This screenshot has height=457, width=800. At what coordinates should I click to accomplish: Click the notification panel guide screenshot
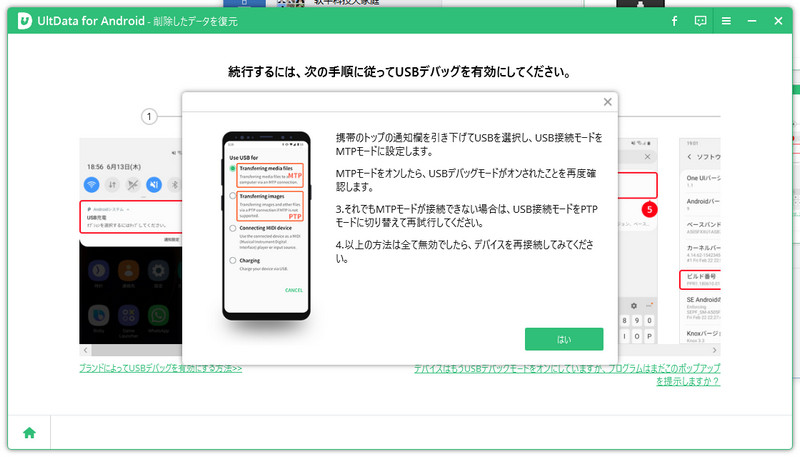[131, 241]
